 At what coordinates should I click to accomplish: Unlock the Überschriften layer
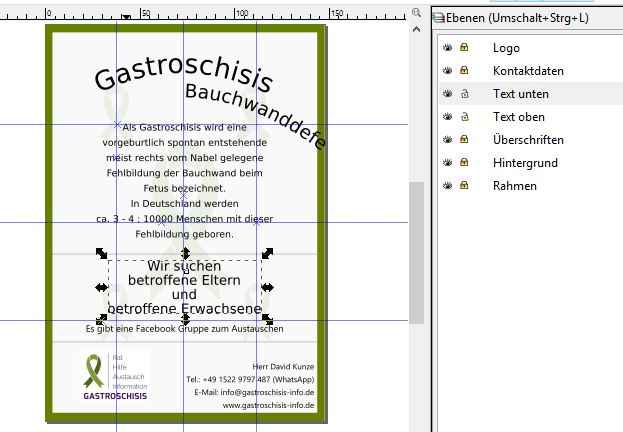pos(464,139)
